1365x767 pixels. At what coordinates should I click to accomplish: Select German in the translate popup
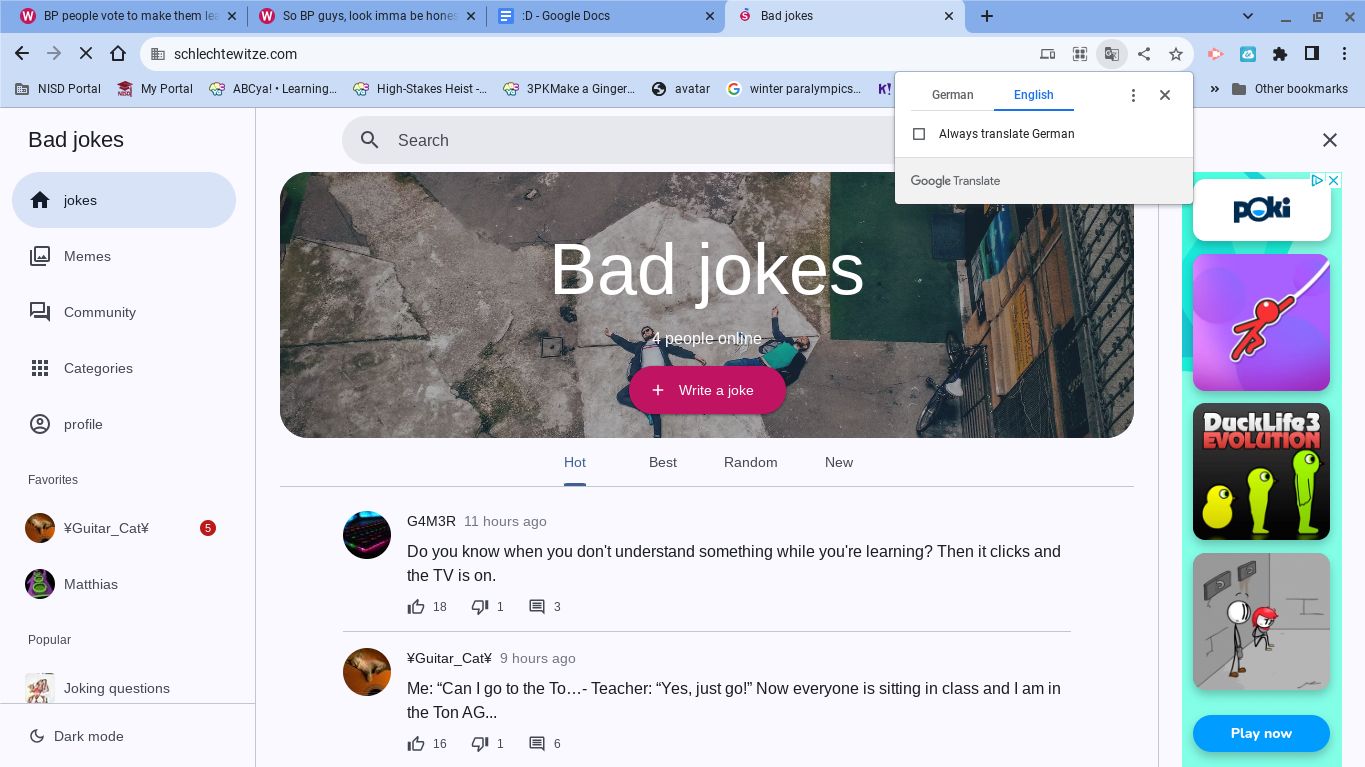click(952, 95)
